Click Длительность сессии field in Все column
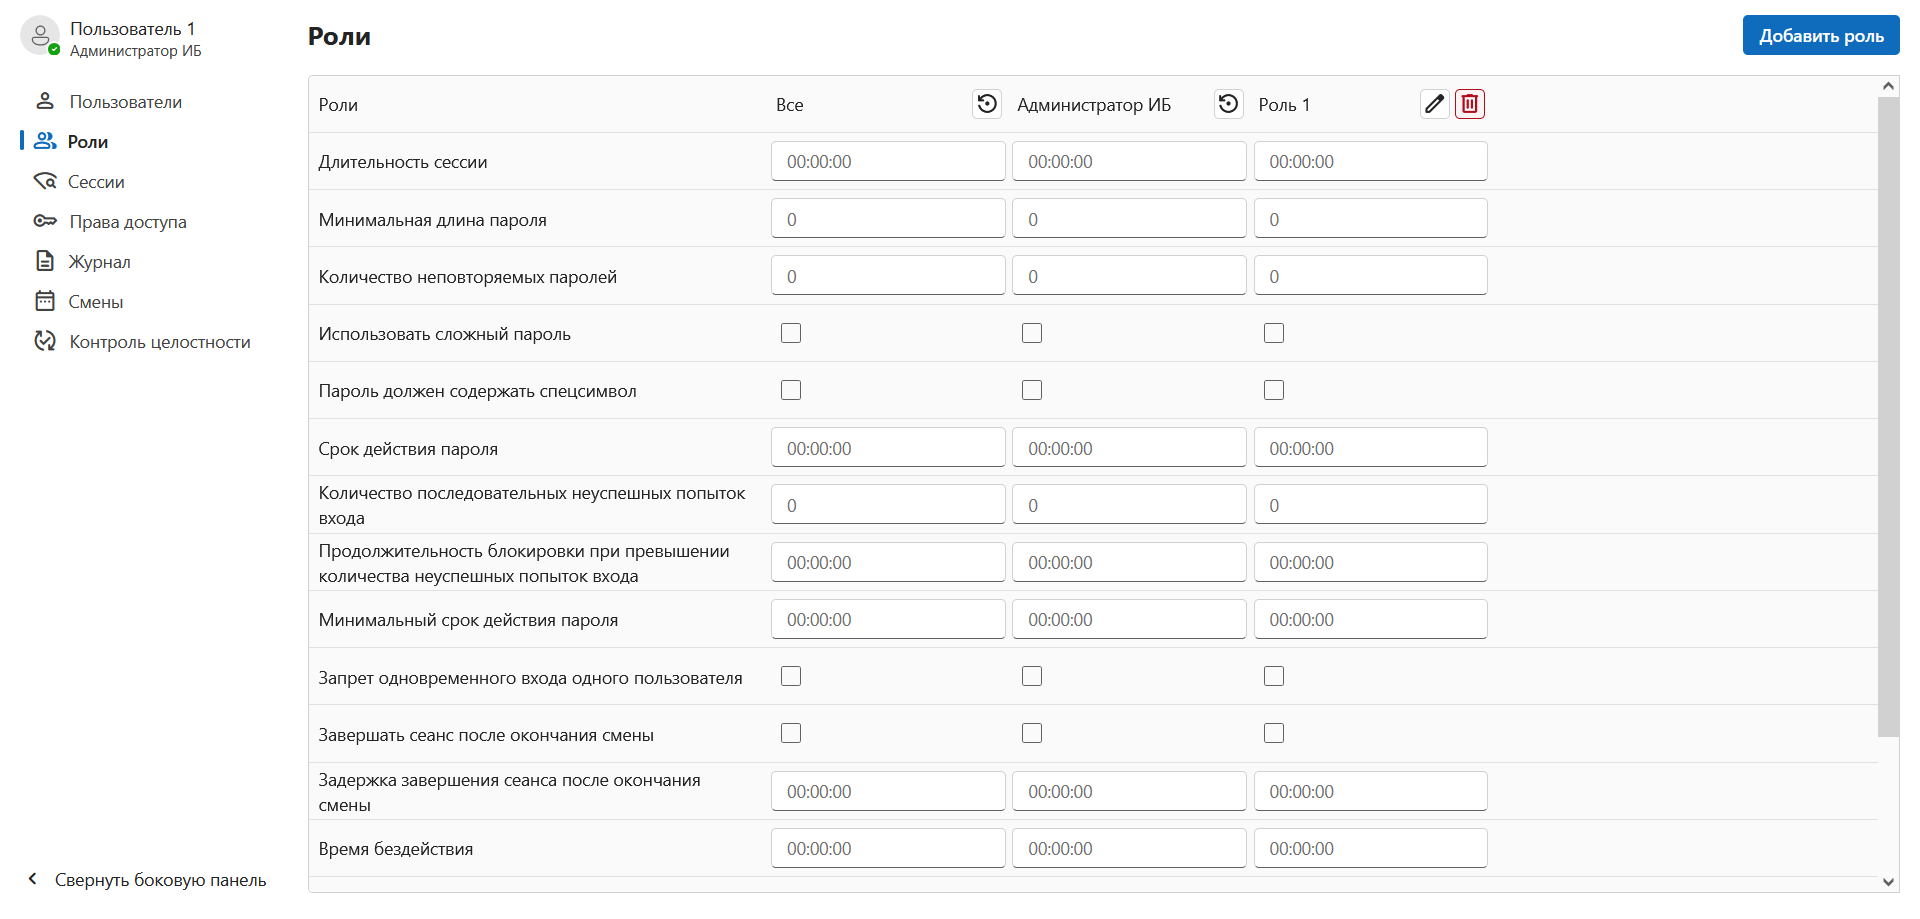1920x919 pixels. 888,161
